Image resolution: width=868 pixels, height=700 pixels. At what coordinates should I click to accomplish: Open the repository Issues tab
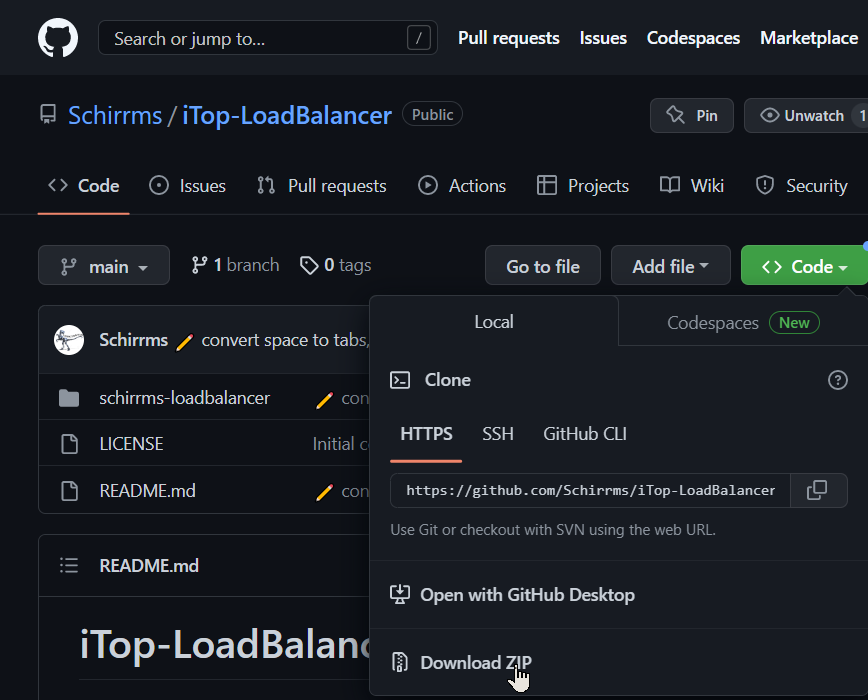point(188,186)
